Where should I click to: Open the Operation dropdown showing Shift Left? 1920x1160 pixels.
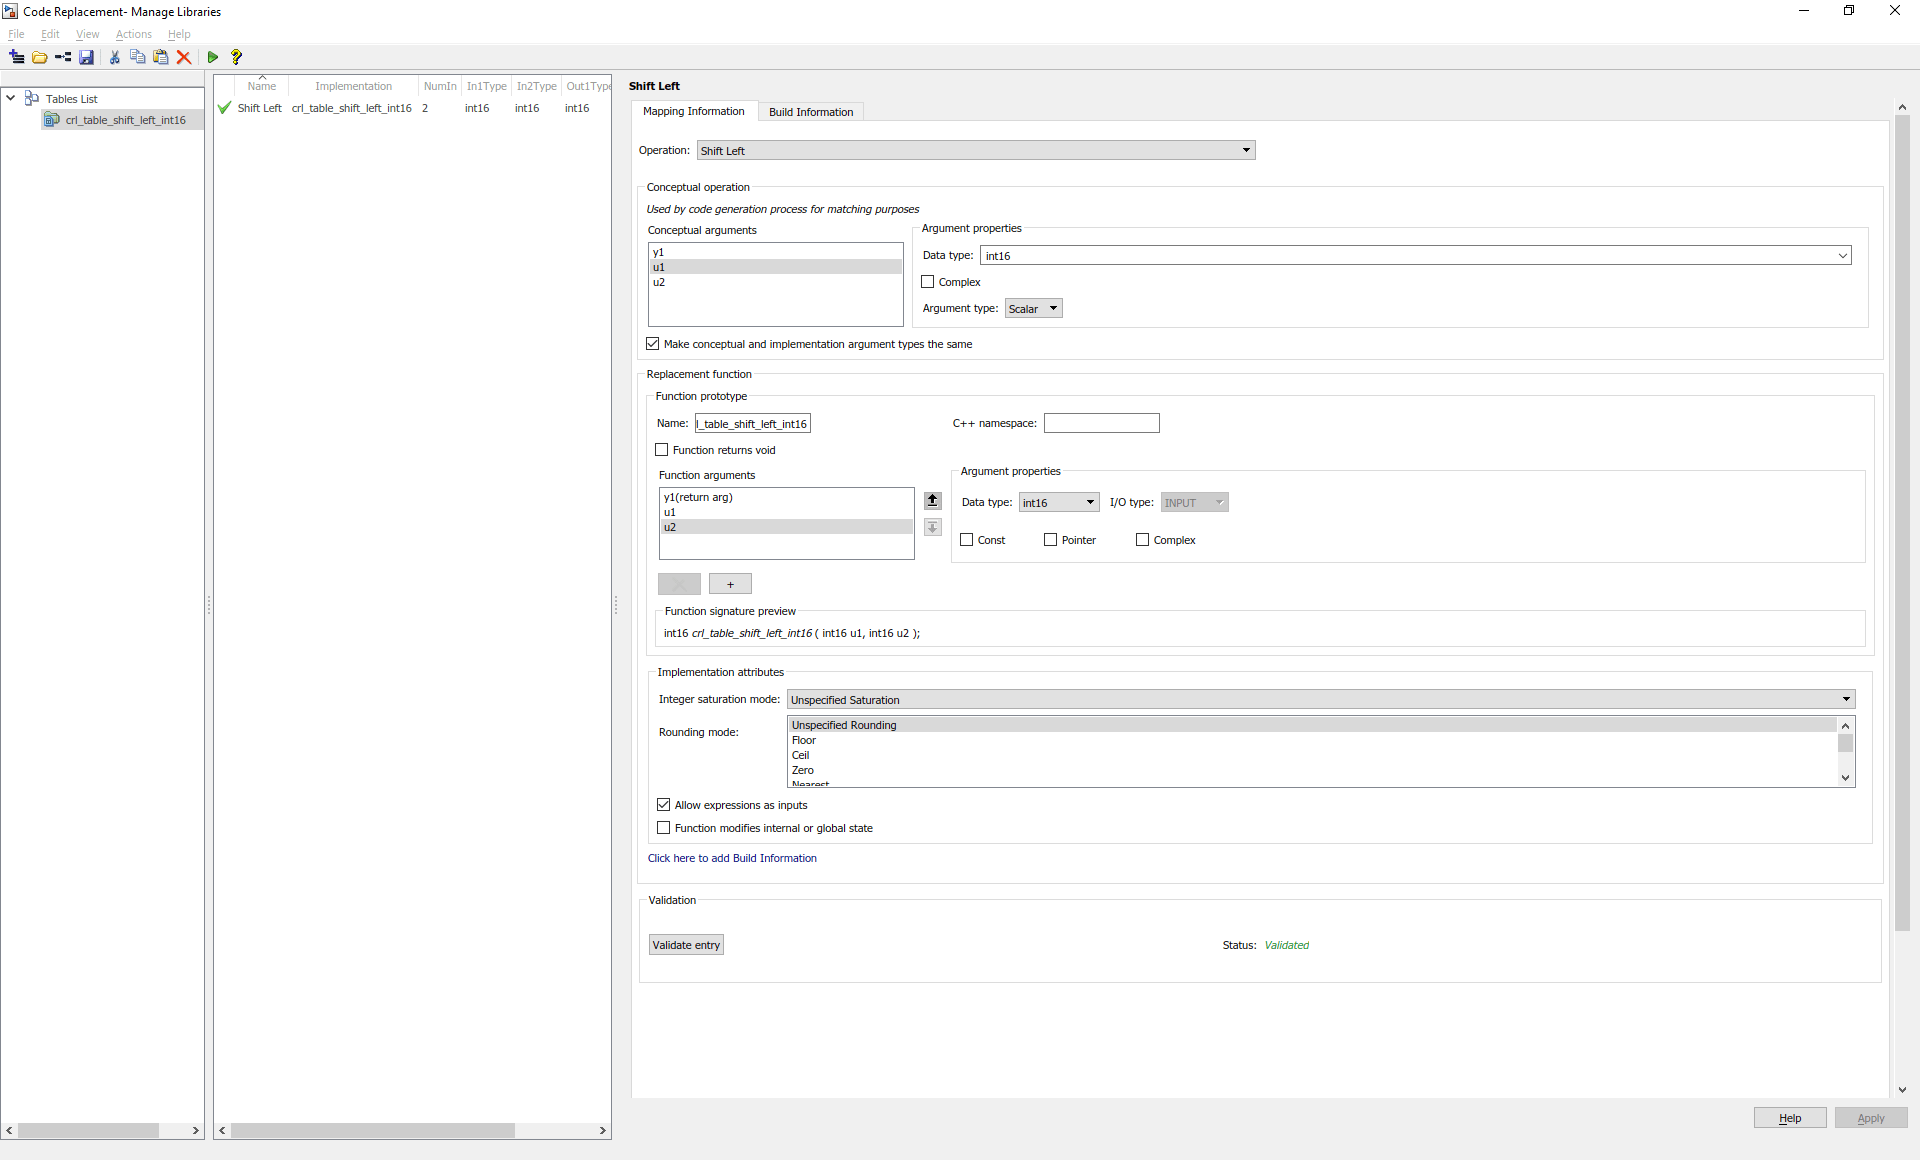(975, 151)
